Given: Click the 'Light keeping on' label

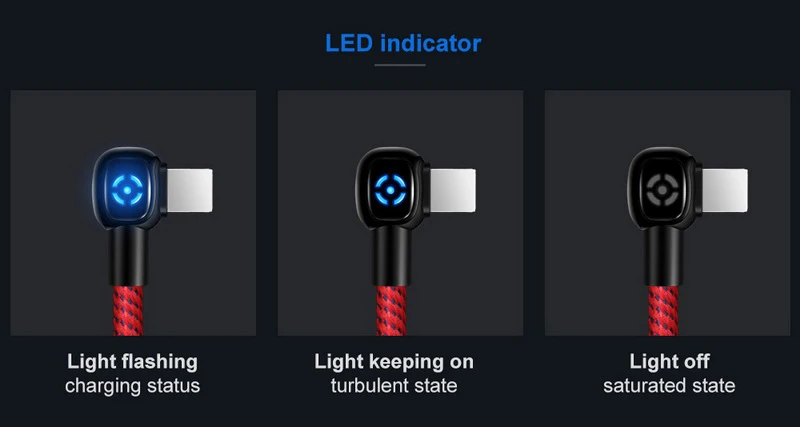Looking at the screenshot, I should [394, 362].
